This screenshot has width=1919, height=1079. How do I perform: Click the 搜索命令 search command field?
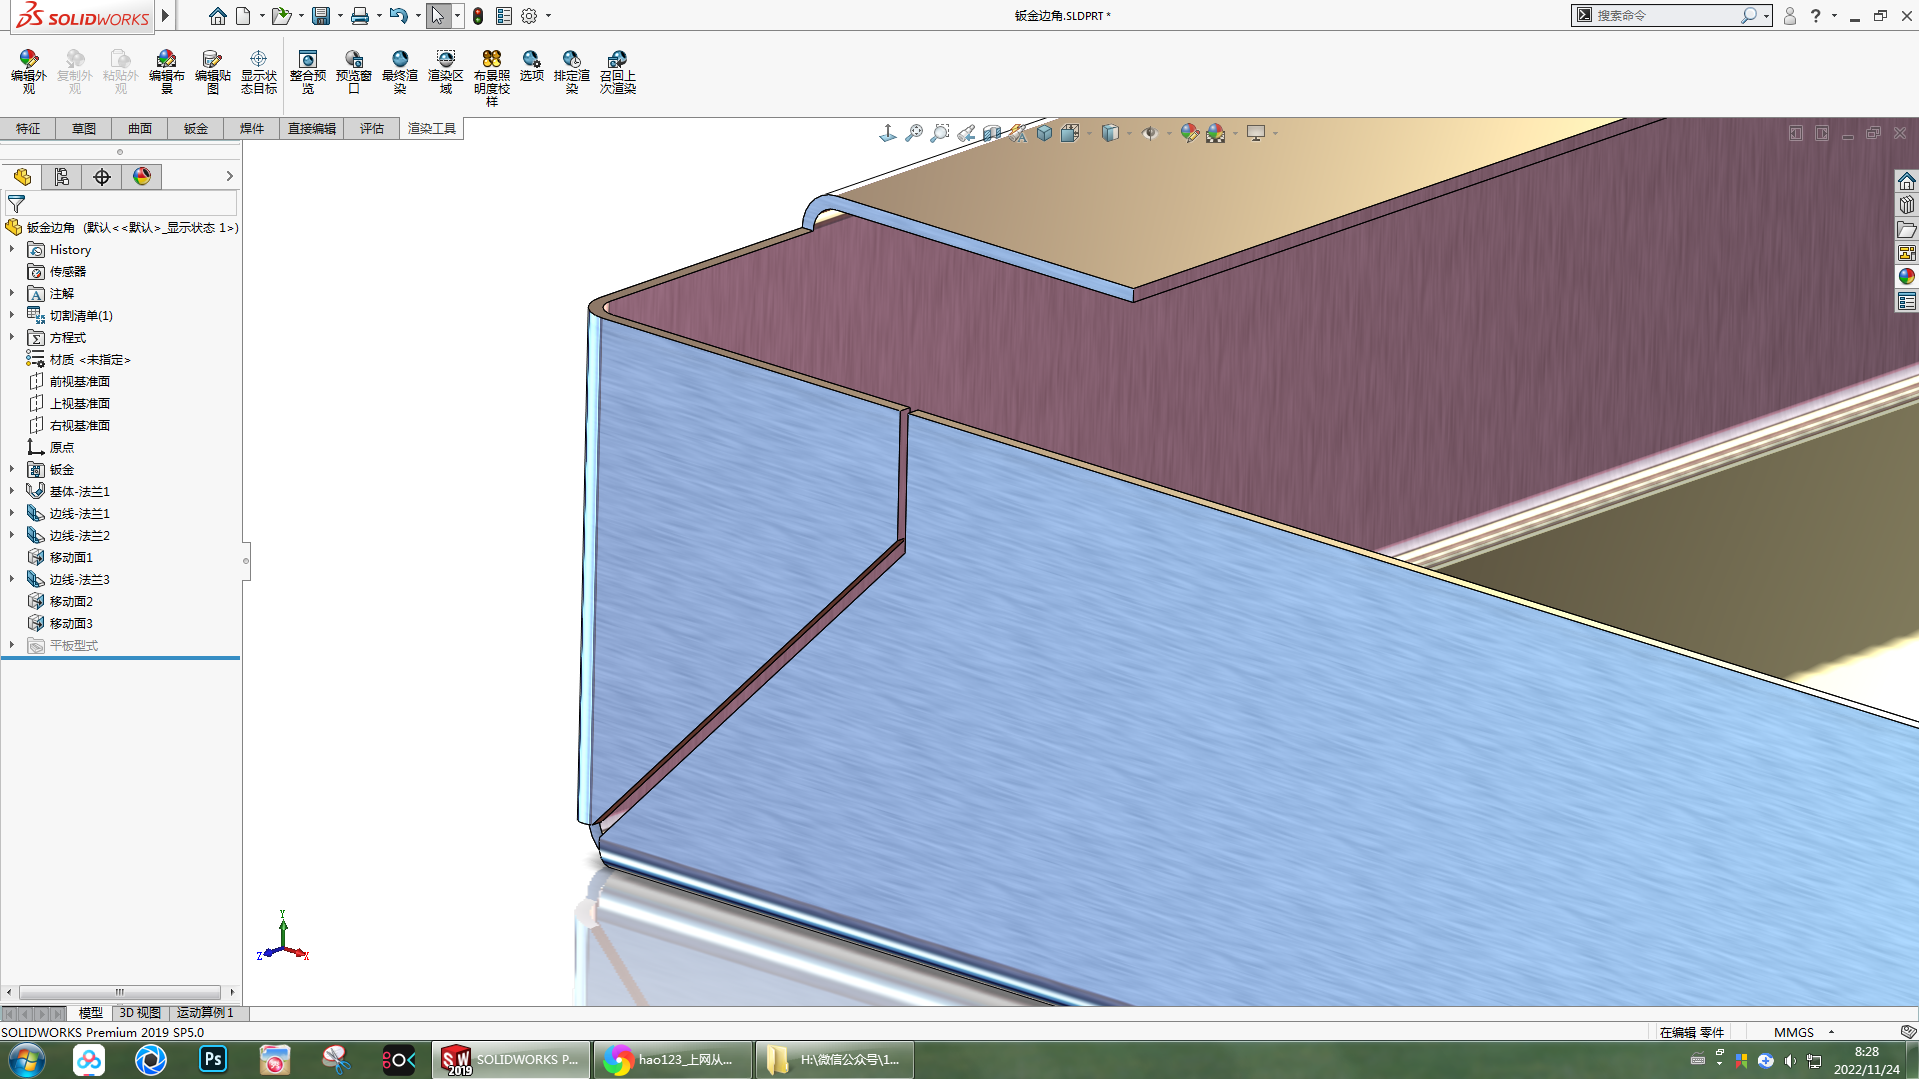point(1667,16)
